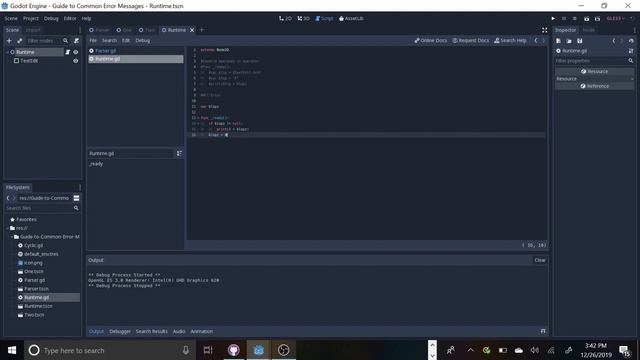
Task: Load resource with Inspector folder icon
Action: click(x=569, y=41)
